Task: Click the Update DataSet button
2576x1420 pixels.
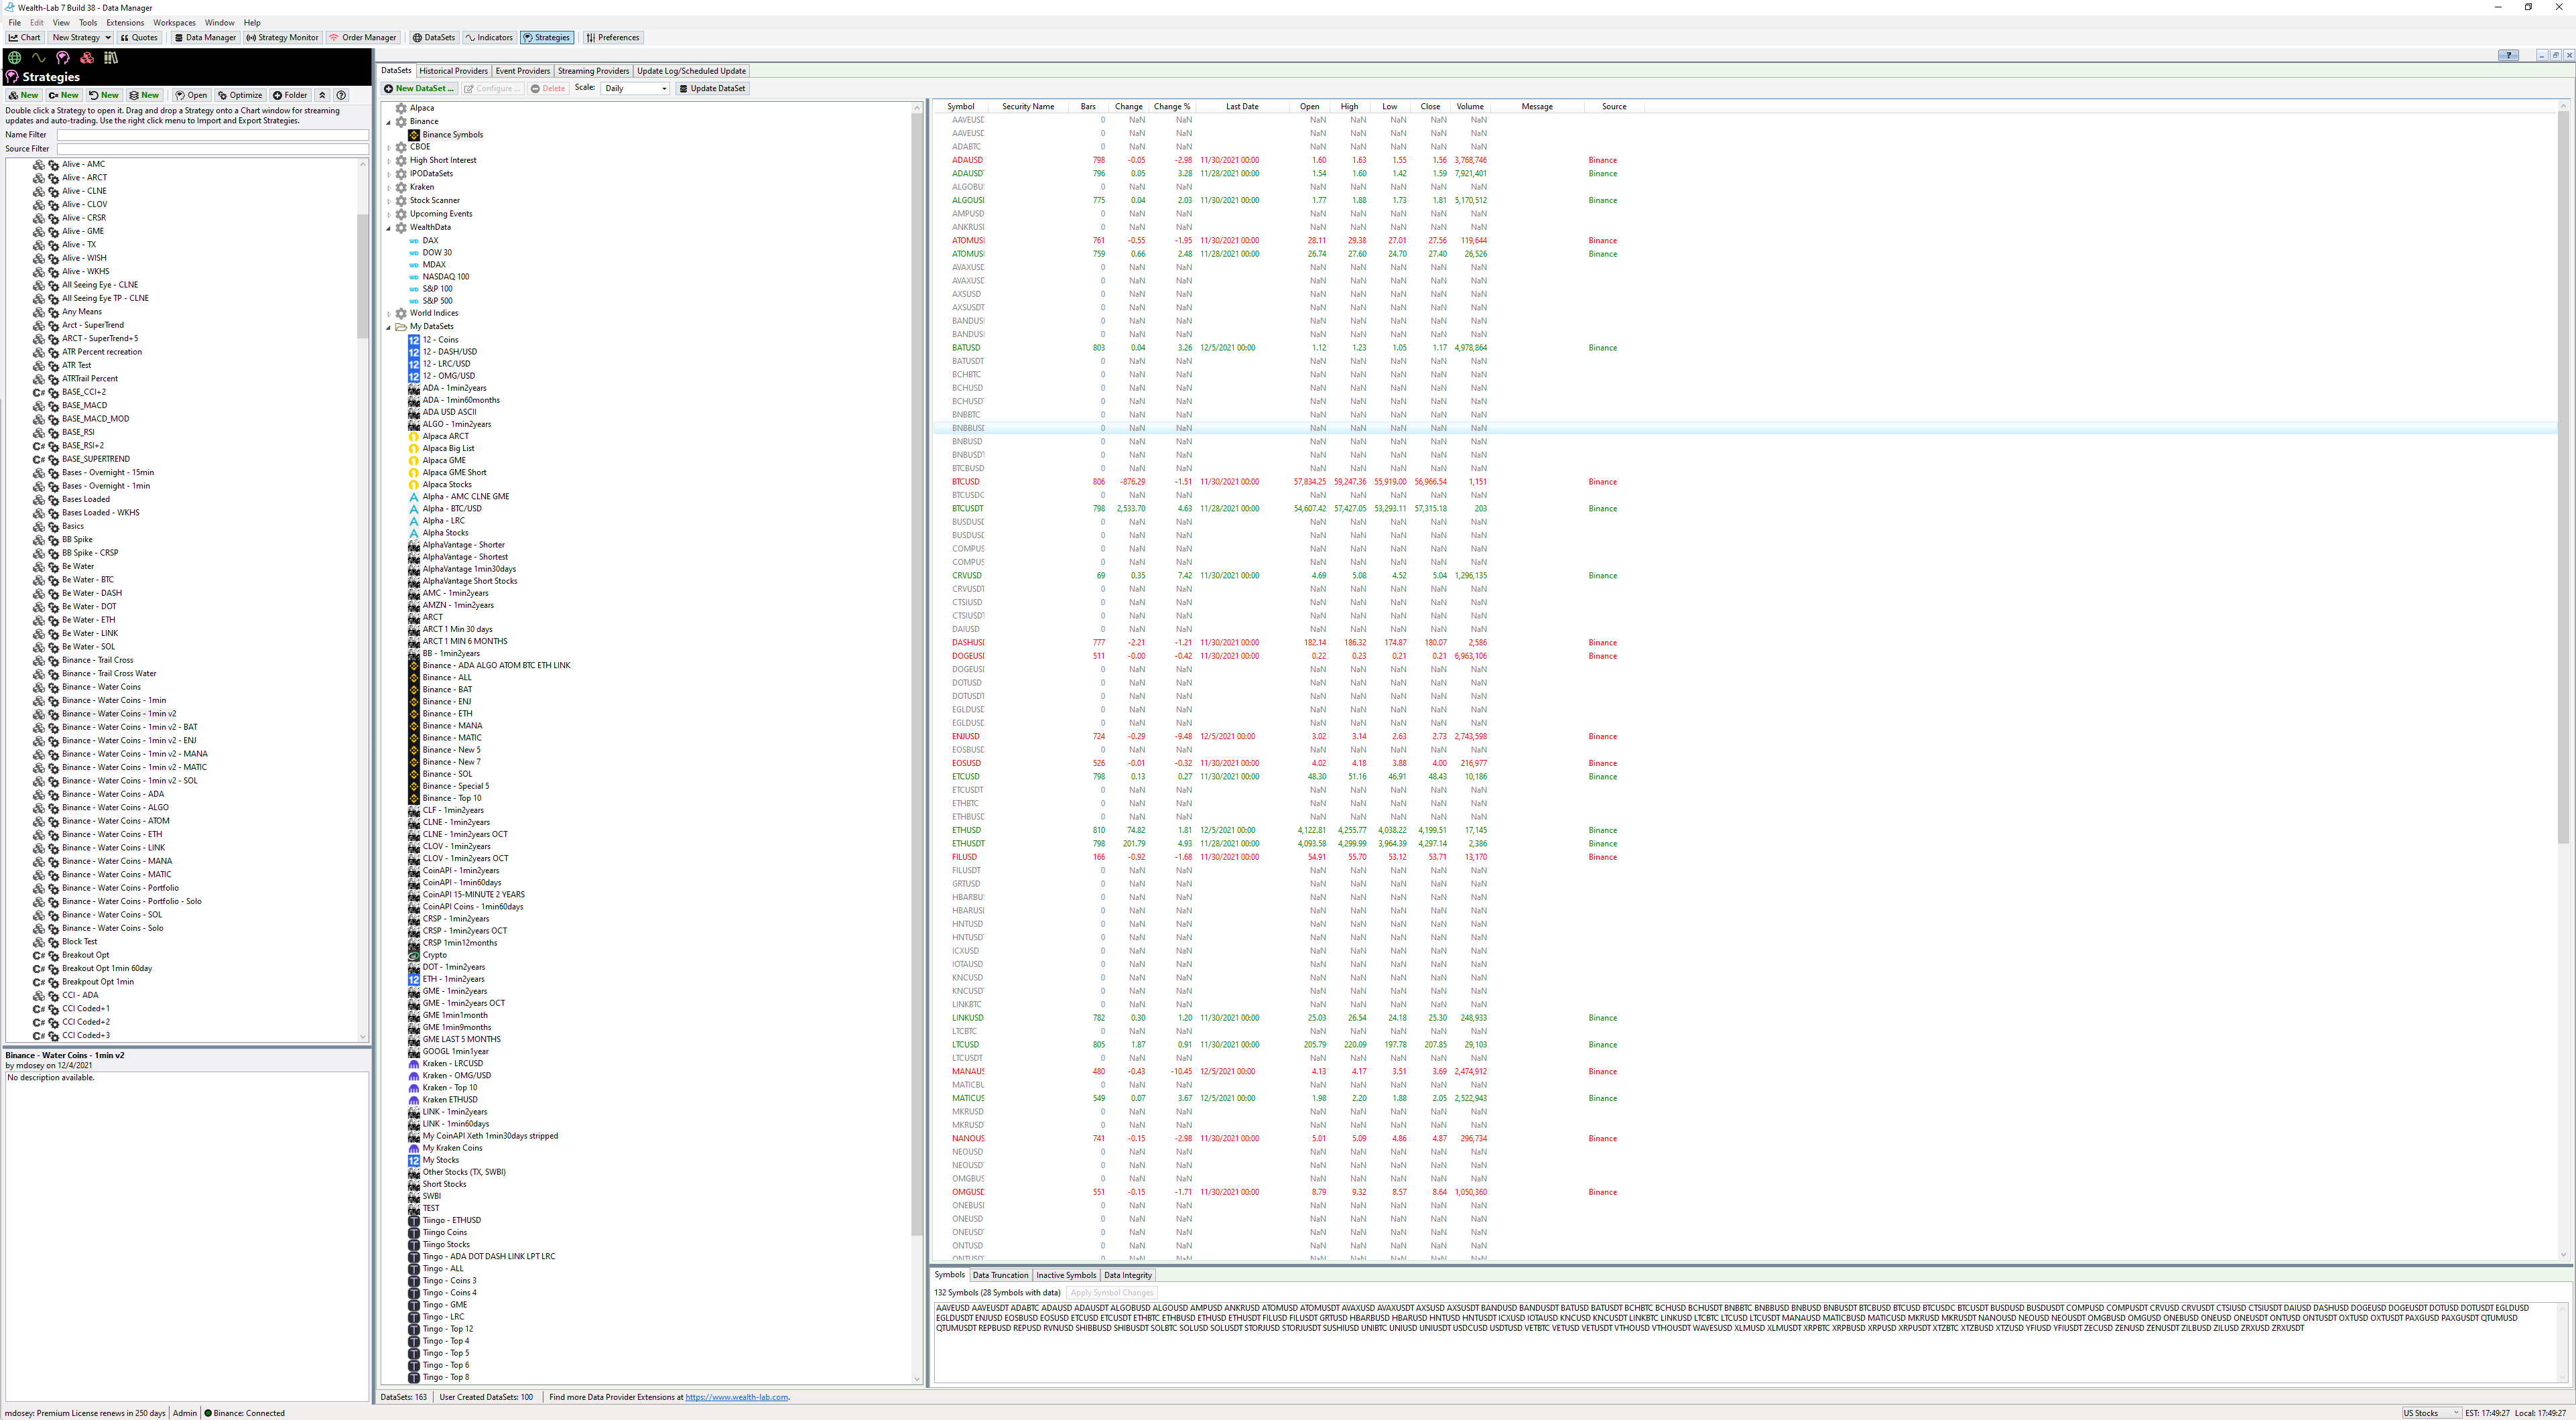Action: [712, 89]
